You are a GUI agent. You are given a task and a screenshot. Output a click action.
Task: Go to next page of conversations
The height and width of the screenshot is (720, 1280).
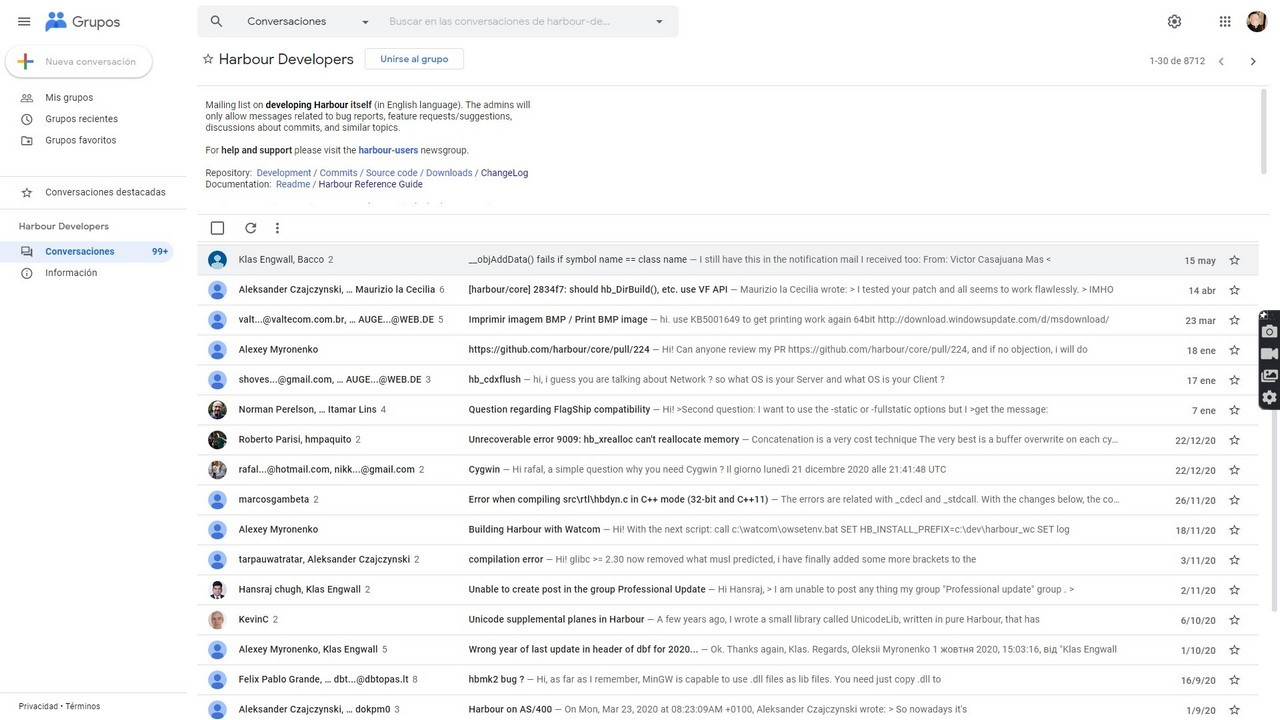[1253, 61]
